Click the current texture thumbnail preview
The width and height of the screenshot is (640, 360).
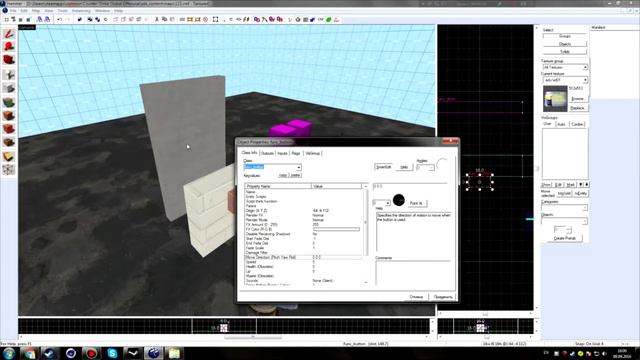[x=555, y=98]
